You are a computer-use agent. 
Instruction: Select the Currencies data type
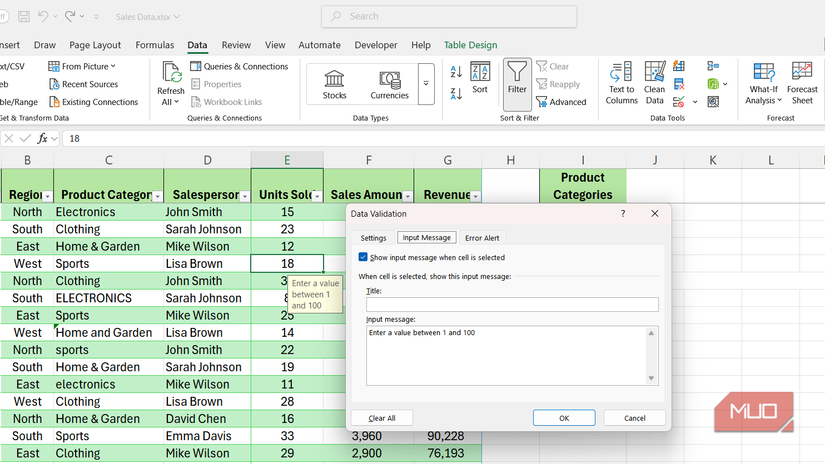click(389, 84)
